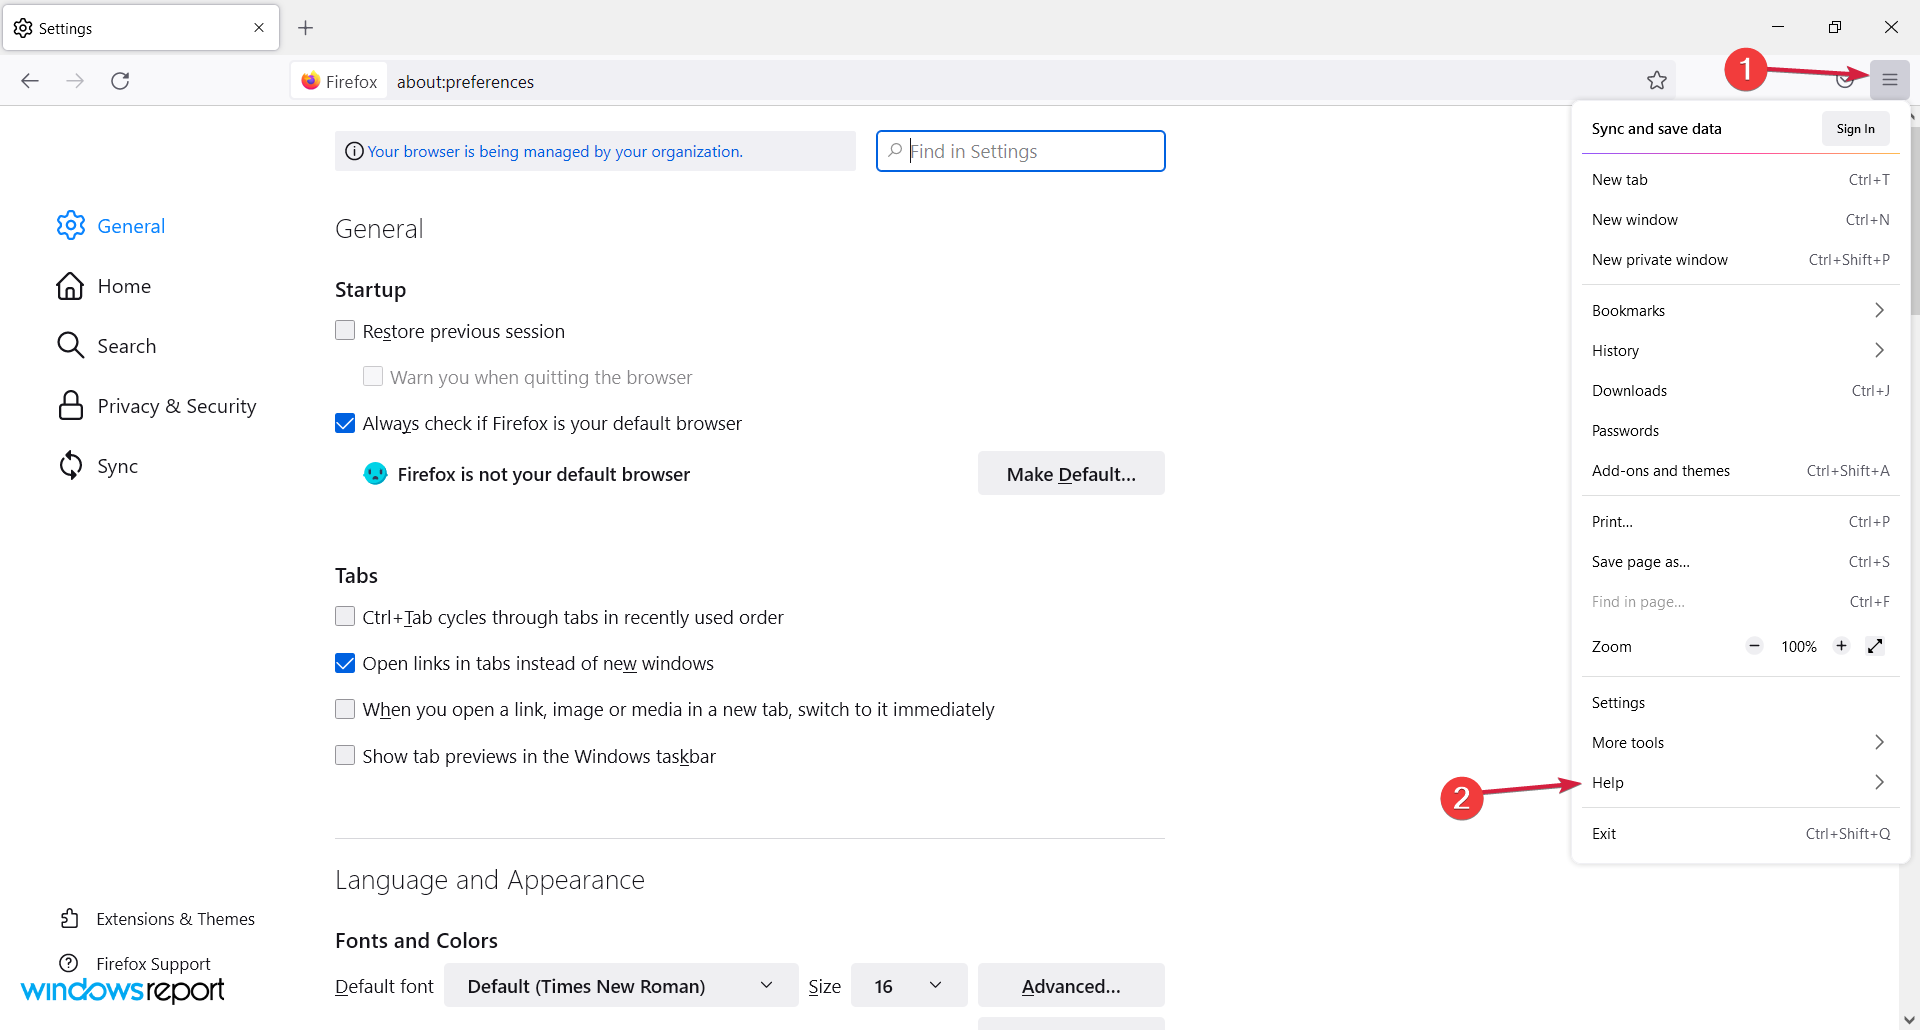The image size is (1920, 1030).
Task: Uncheck Open links in tabs instead of windows
Action: click(x=345, y=663)
